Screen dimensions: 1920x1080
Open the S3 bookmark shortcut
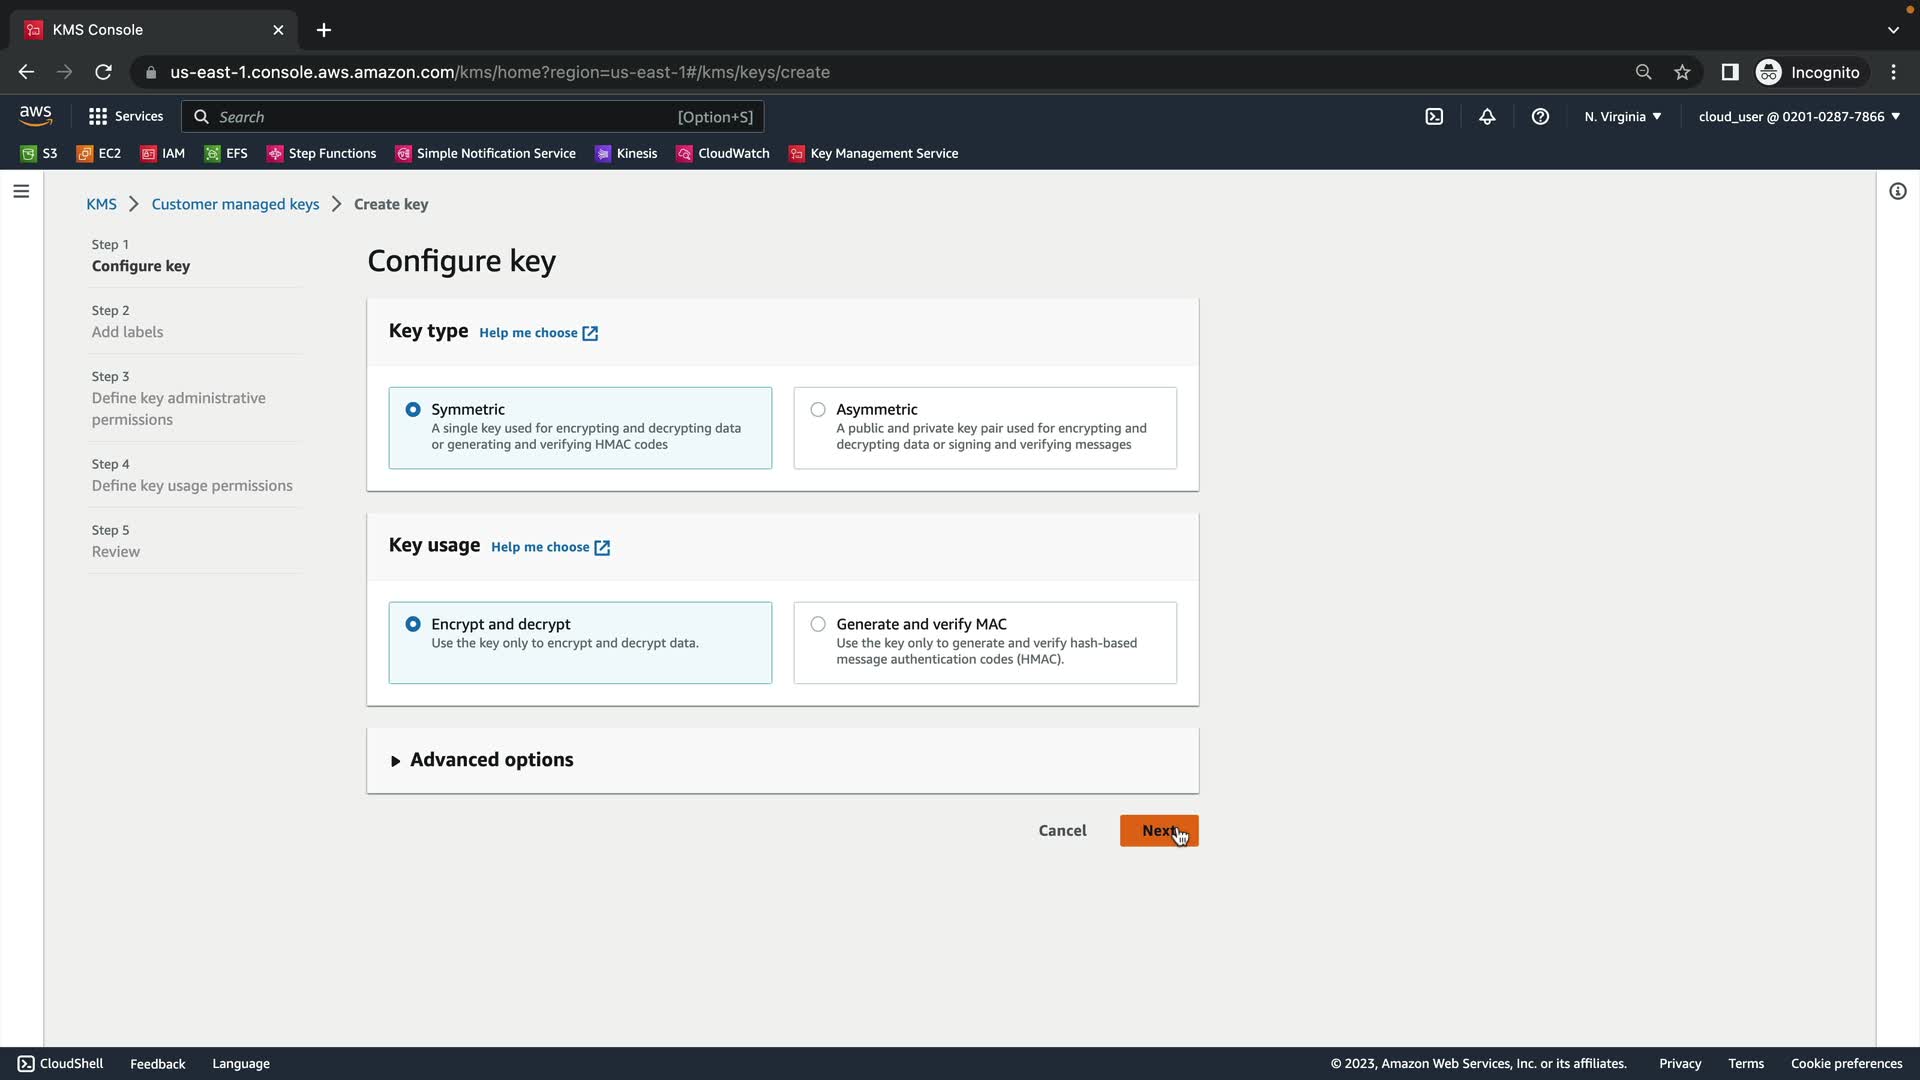pyautogui.click(x=40, y=153)
